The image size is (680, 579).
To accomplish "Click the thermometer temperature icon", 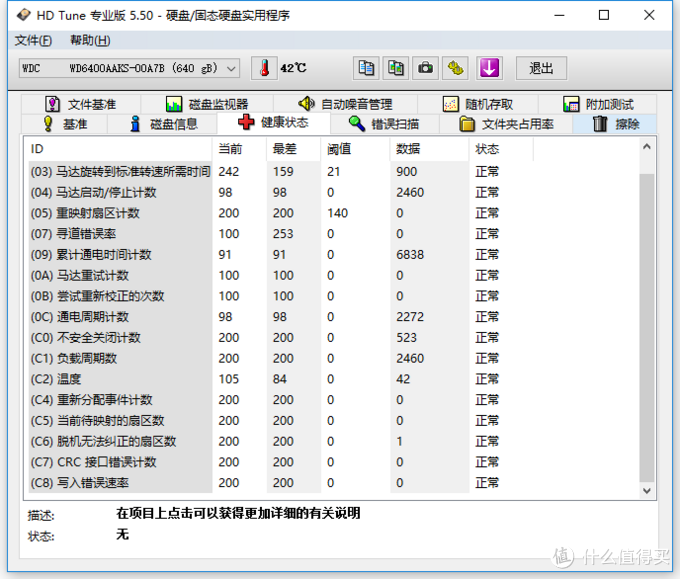I will click(x=264, y=68).
